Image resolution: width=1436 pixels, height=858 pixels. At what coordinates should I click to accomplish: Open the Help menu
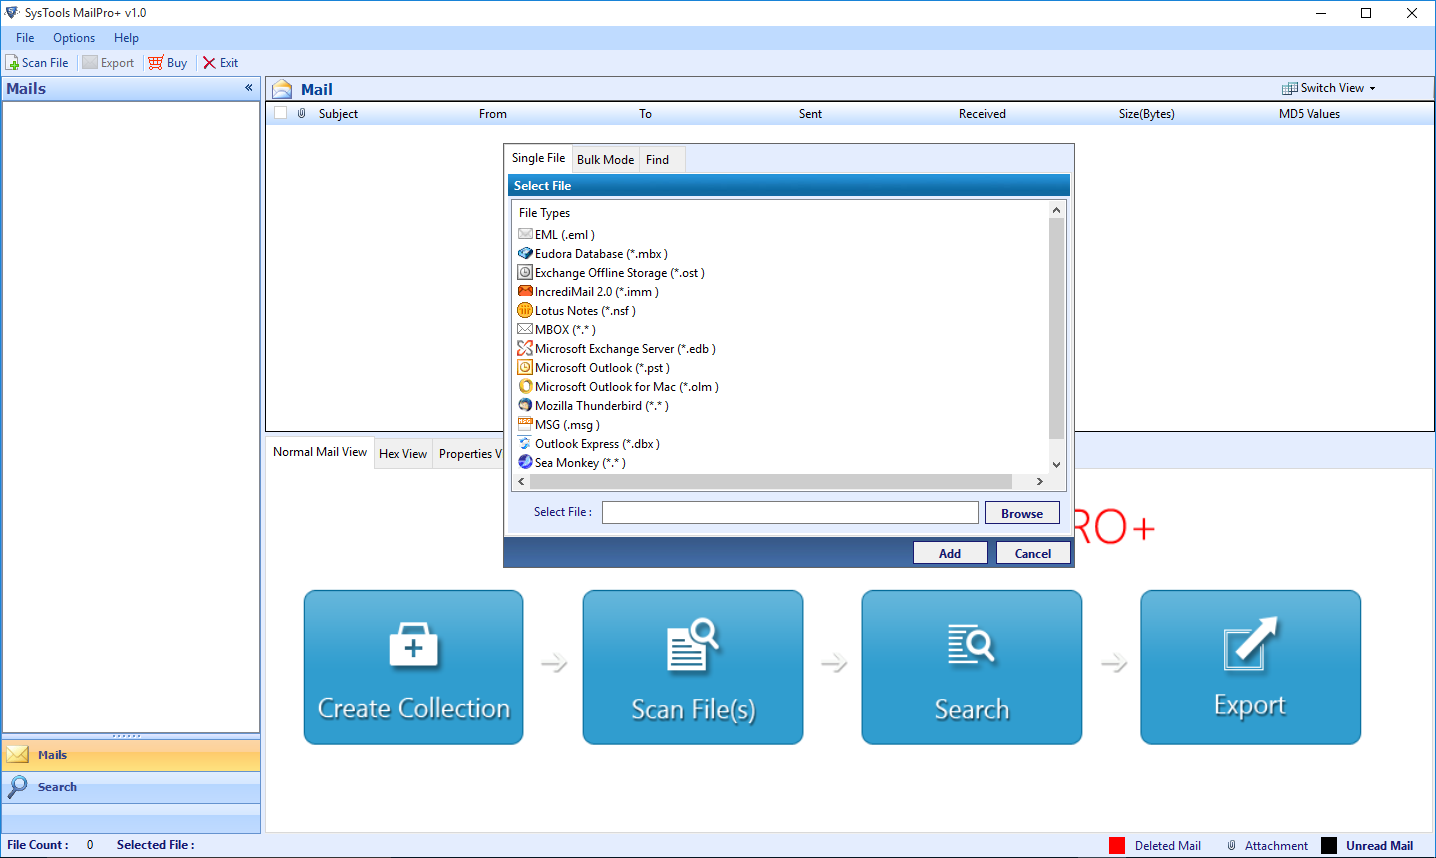[126, 38]
